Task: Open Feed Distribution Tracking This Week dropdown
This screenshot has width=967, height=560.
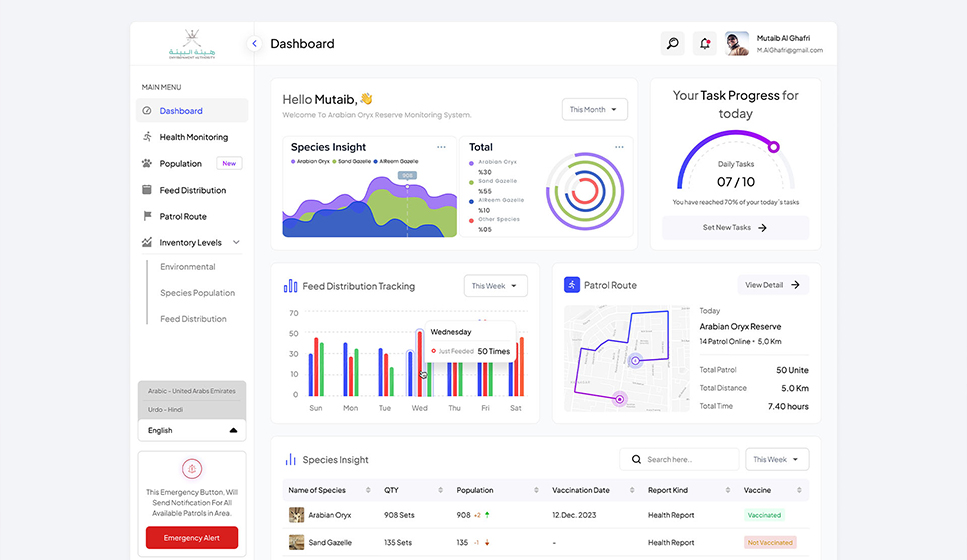Action: point(495,286)
